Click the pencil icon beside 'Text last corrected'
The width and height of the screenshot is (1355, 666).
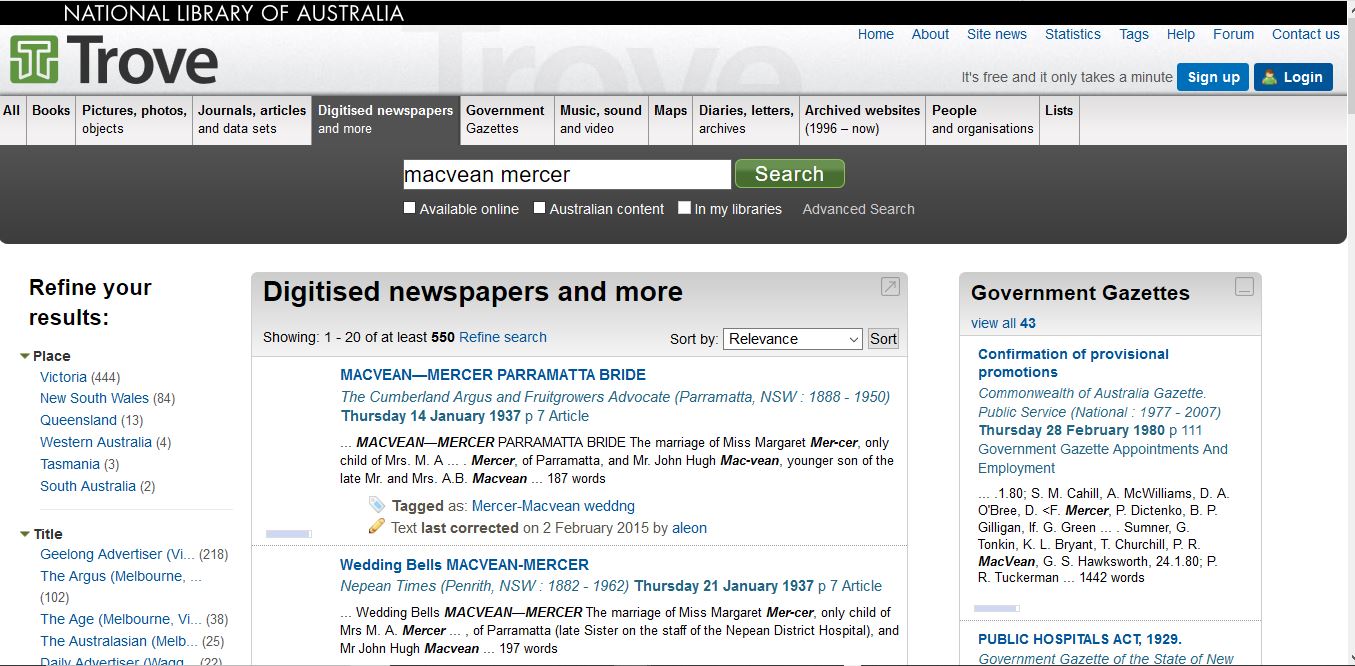(376, 526)
